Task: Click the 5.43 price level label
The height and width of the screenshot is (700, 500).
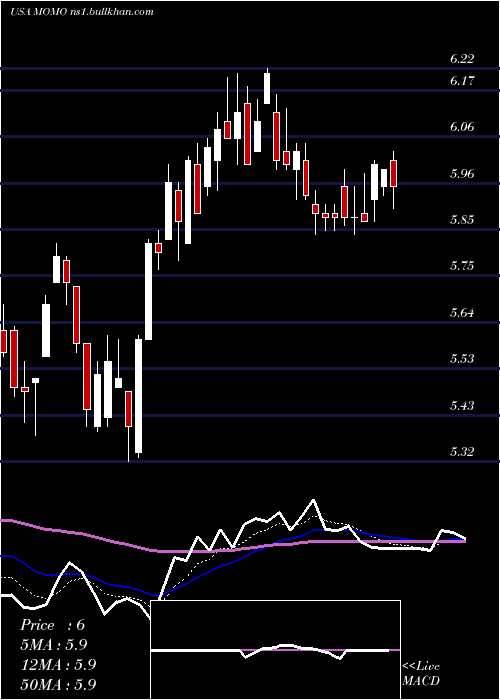Action: (x=461, y=405)
